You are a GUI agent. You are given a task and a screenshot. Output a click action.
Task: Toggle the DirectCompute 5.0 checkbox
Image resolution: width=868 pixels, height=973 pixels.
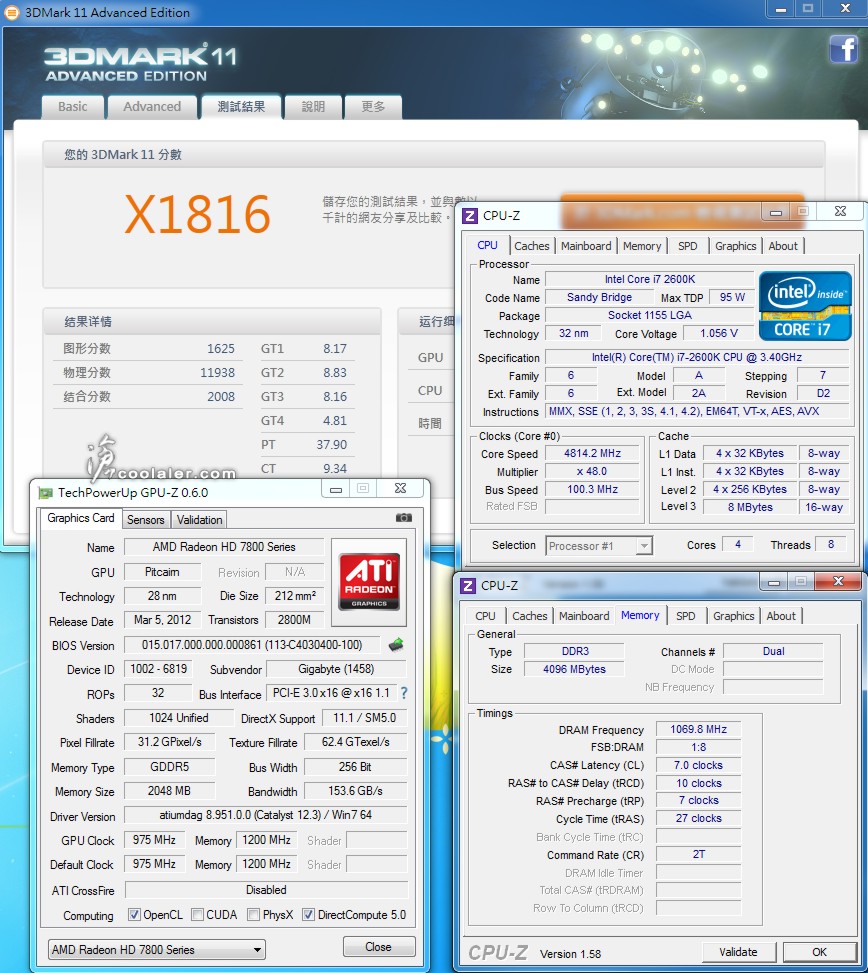(x=308, y=915)
